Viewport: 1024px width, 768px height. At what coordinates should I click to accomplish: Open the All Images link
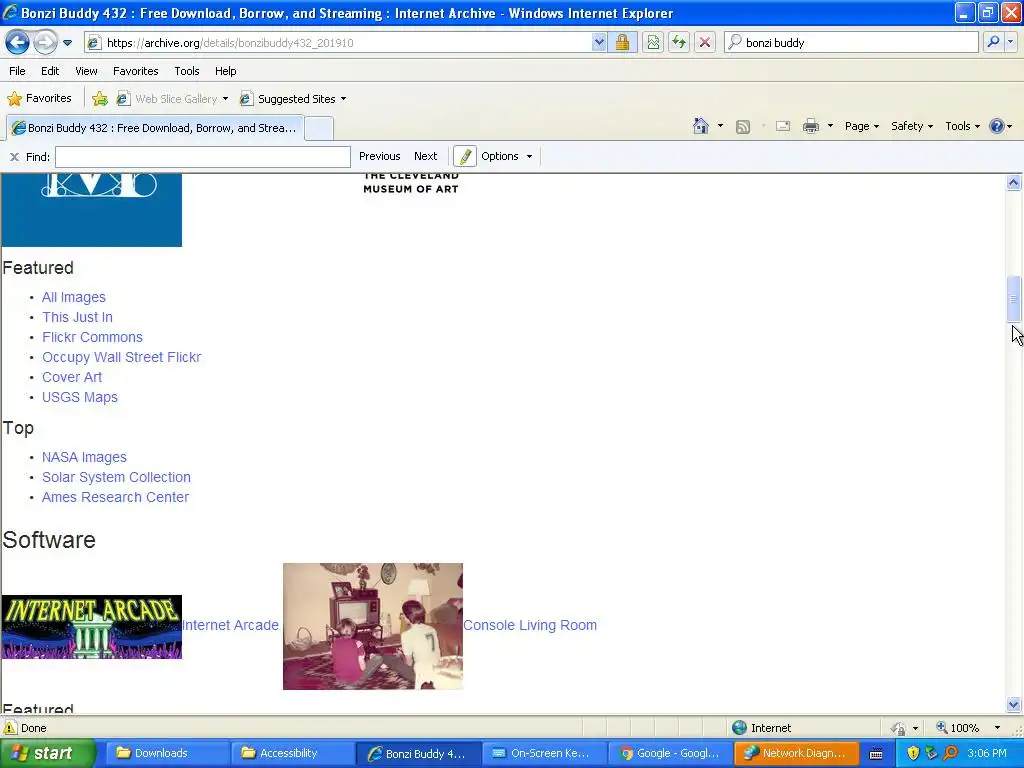point(74,297)
